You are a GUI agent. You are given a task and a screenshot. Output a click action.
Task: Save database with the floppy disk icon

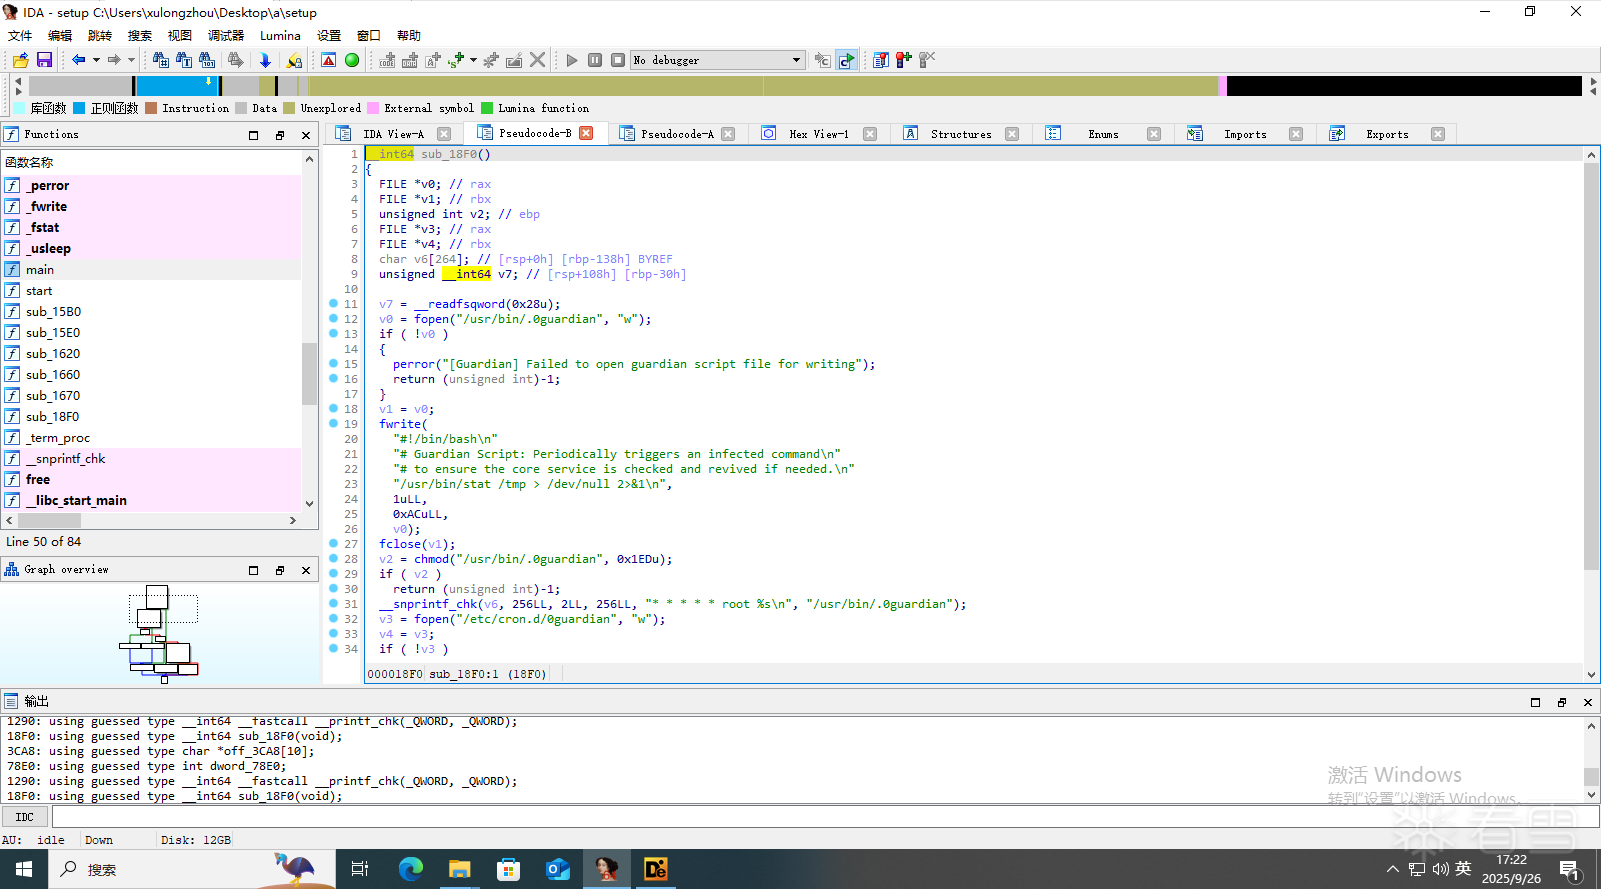point(44,60)
